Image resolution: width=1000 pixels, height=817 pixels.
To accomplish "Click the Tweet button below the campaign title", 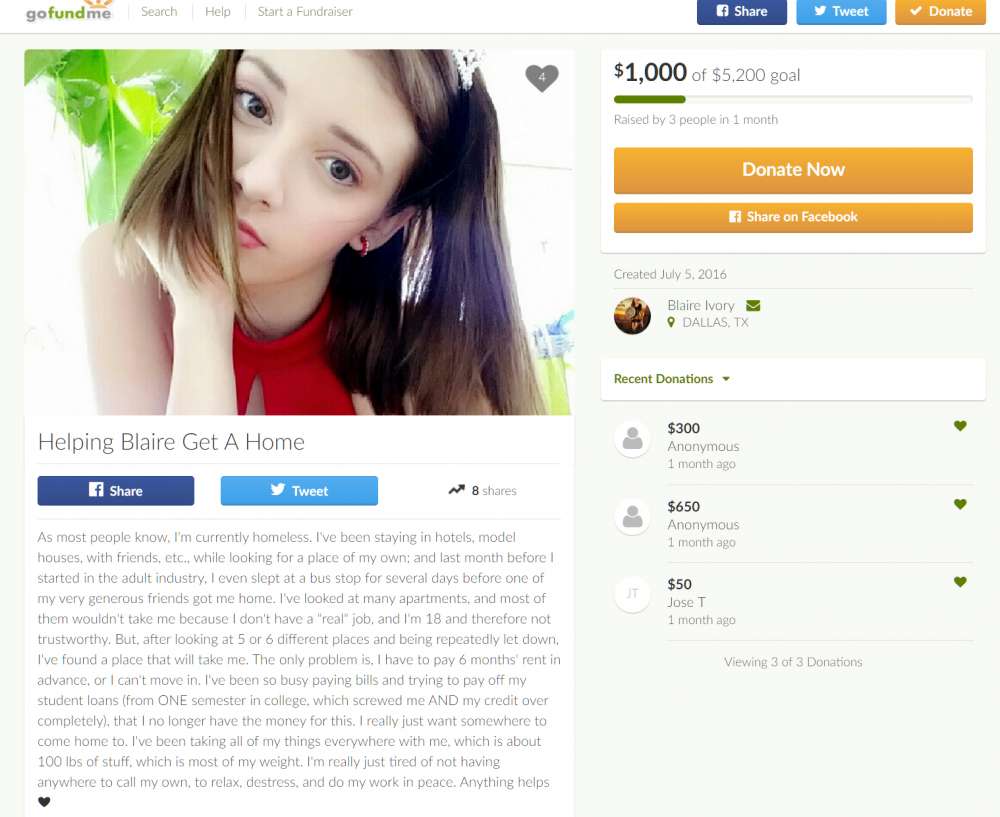I will [299, 490].
